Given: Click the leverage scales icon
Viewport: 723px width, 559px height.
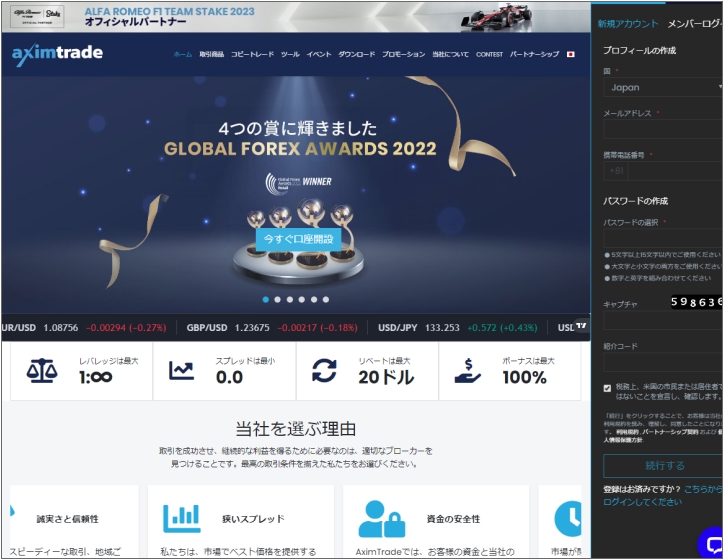Looking at the screenshot, I should click(x=42, y=371).
